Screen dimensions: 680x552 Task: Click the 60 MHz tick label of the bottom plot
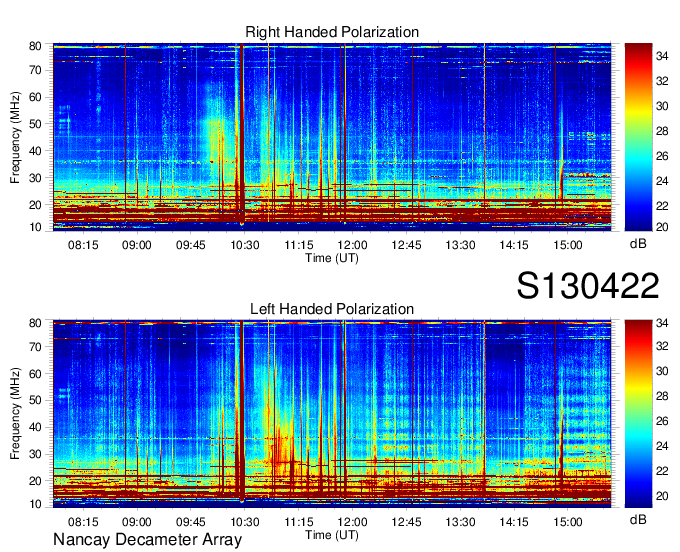(x=35, y=373)
